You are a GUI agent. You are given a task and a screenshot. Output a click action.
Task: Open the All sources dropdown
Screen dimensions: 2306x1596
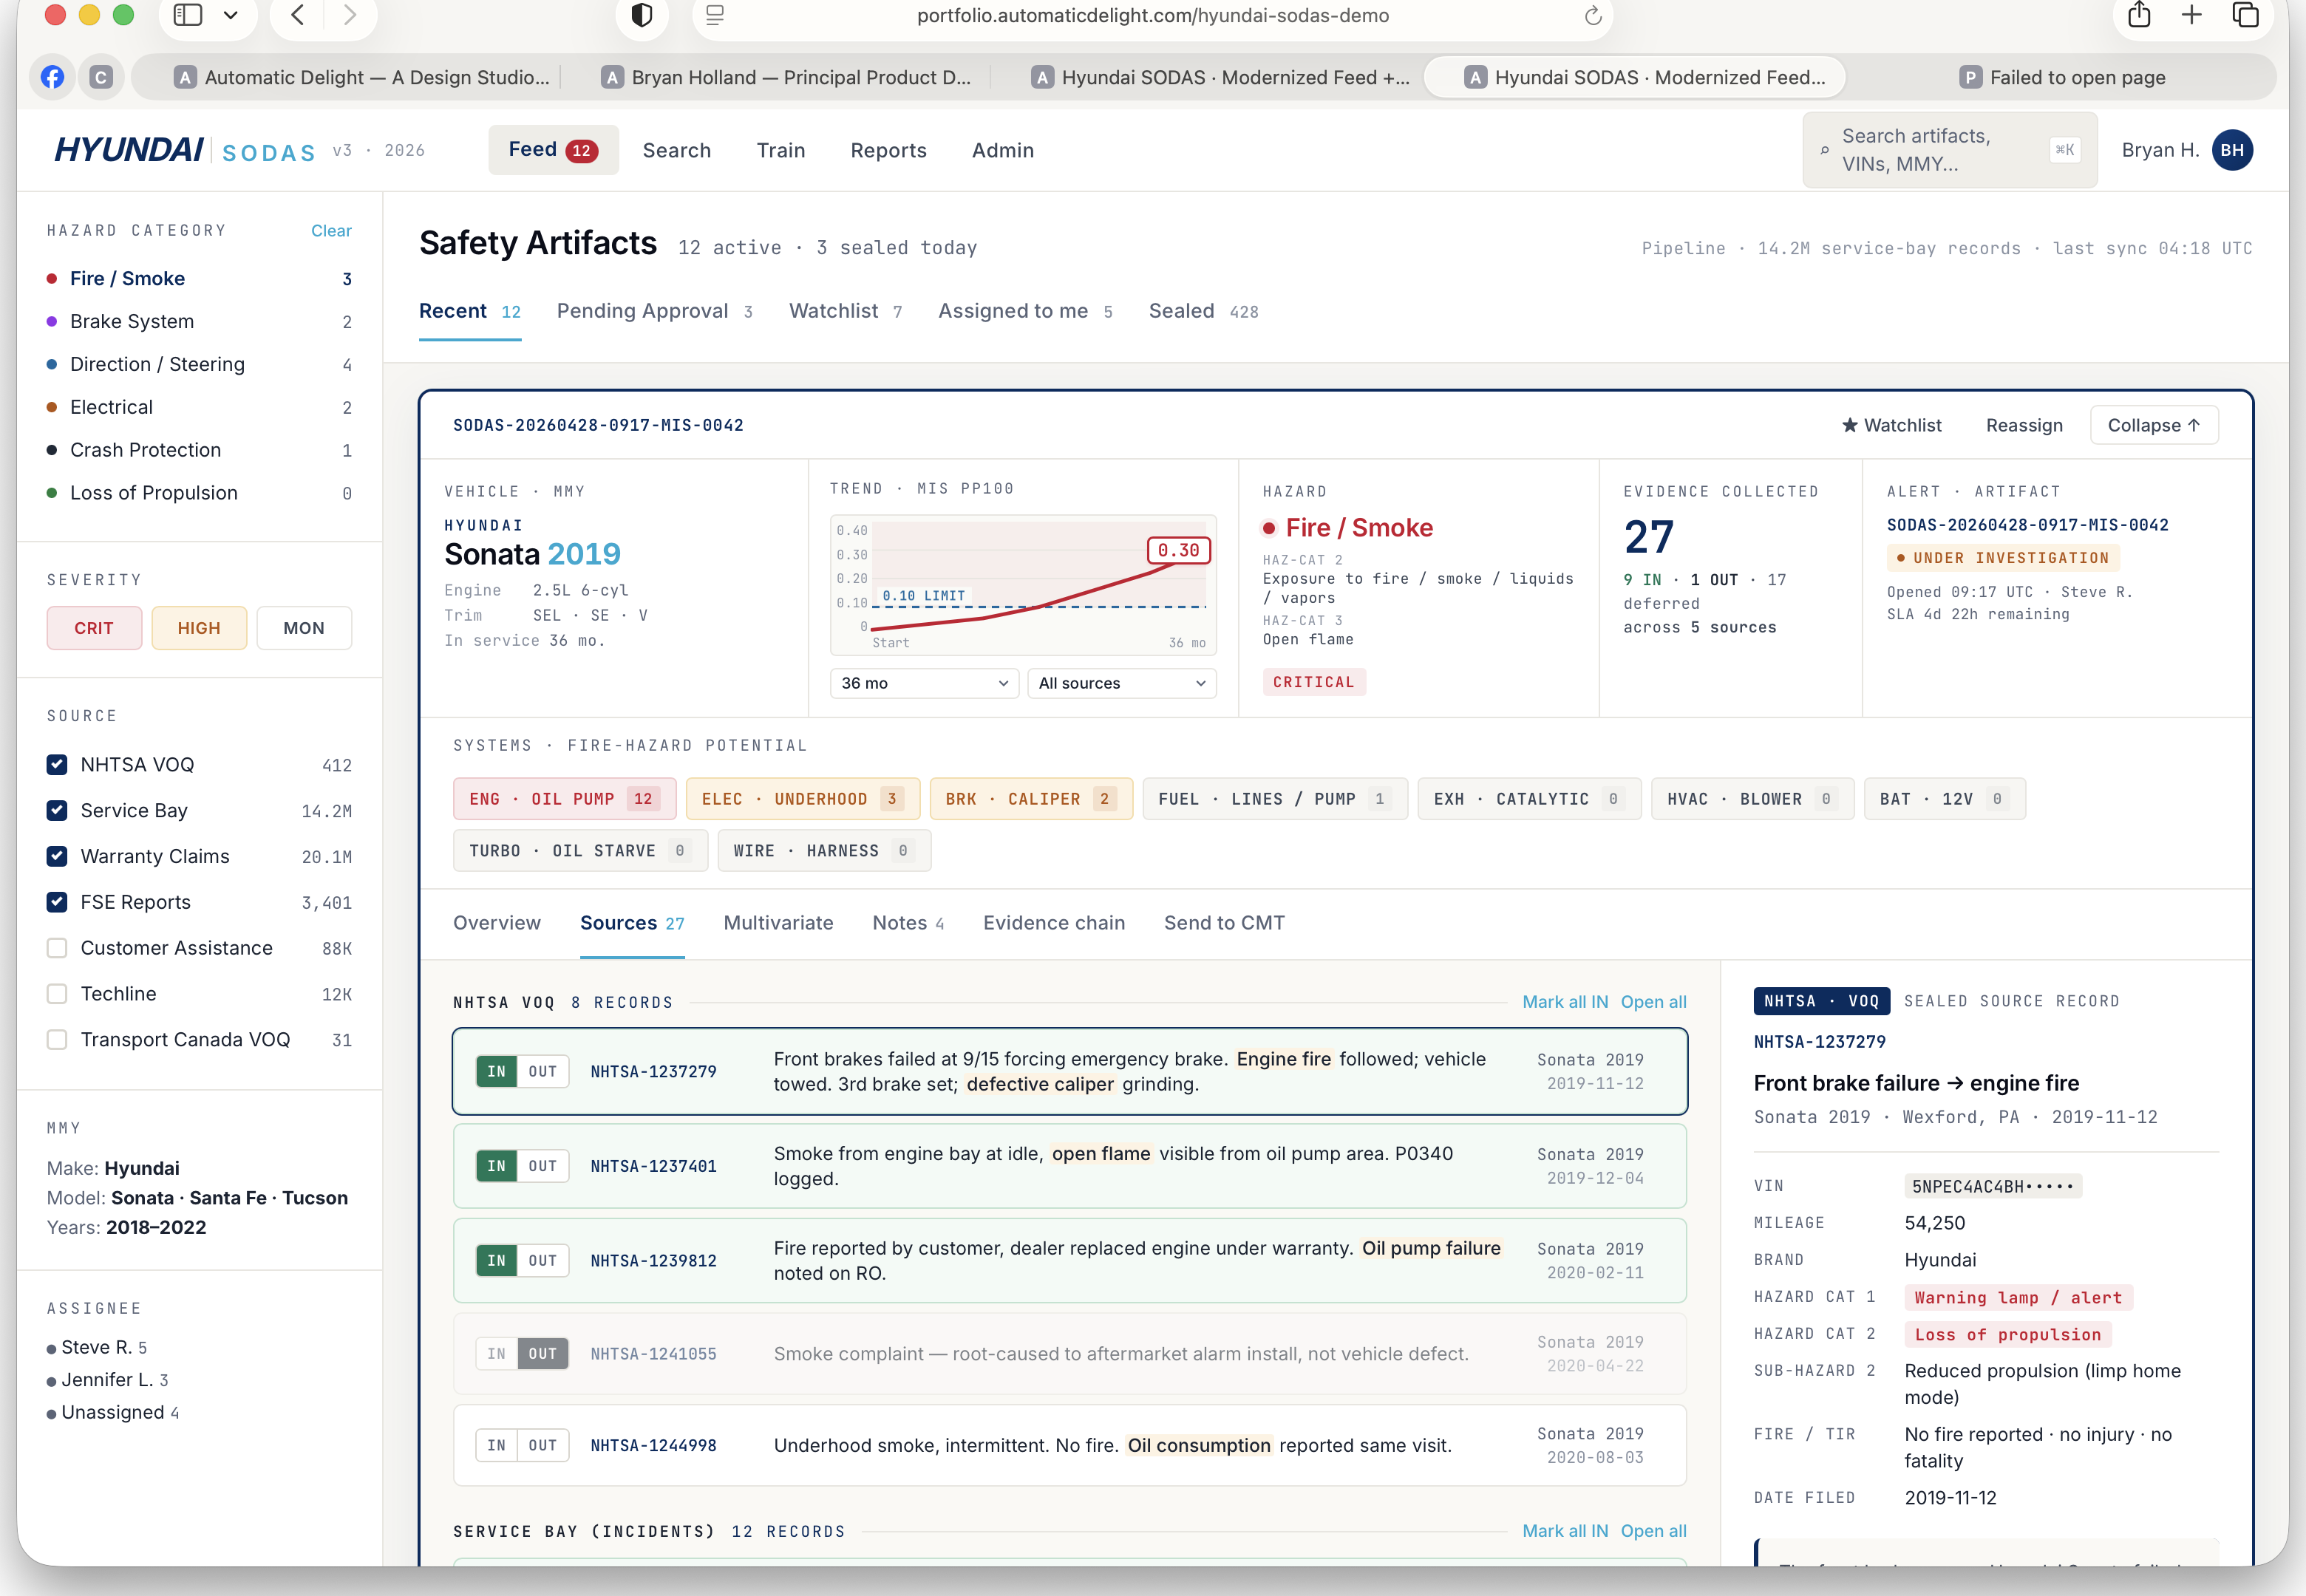[1121, 683]
